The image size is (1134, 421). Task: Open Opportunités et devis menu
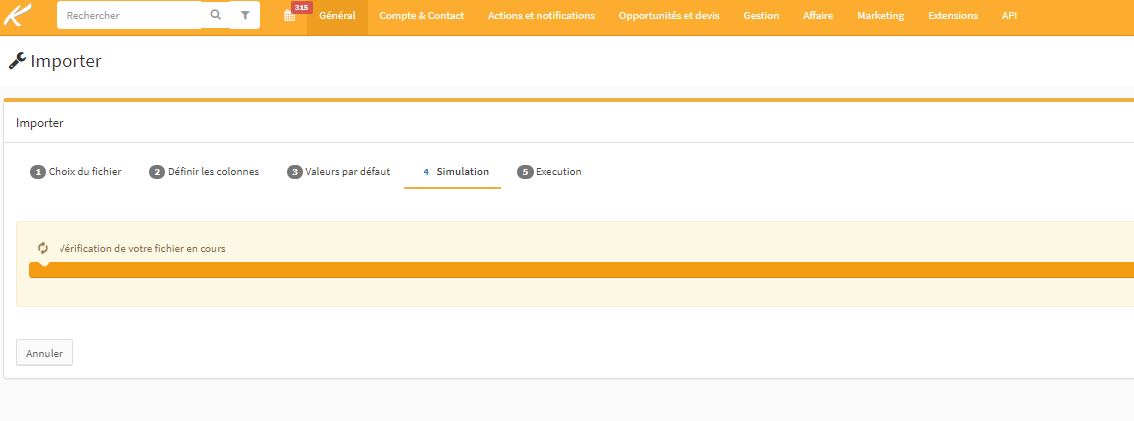click(669, 16)
